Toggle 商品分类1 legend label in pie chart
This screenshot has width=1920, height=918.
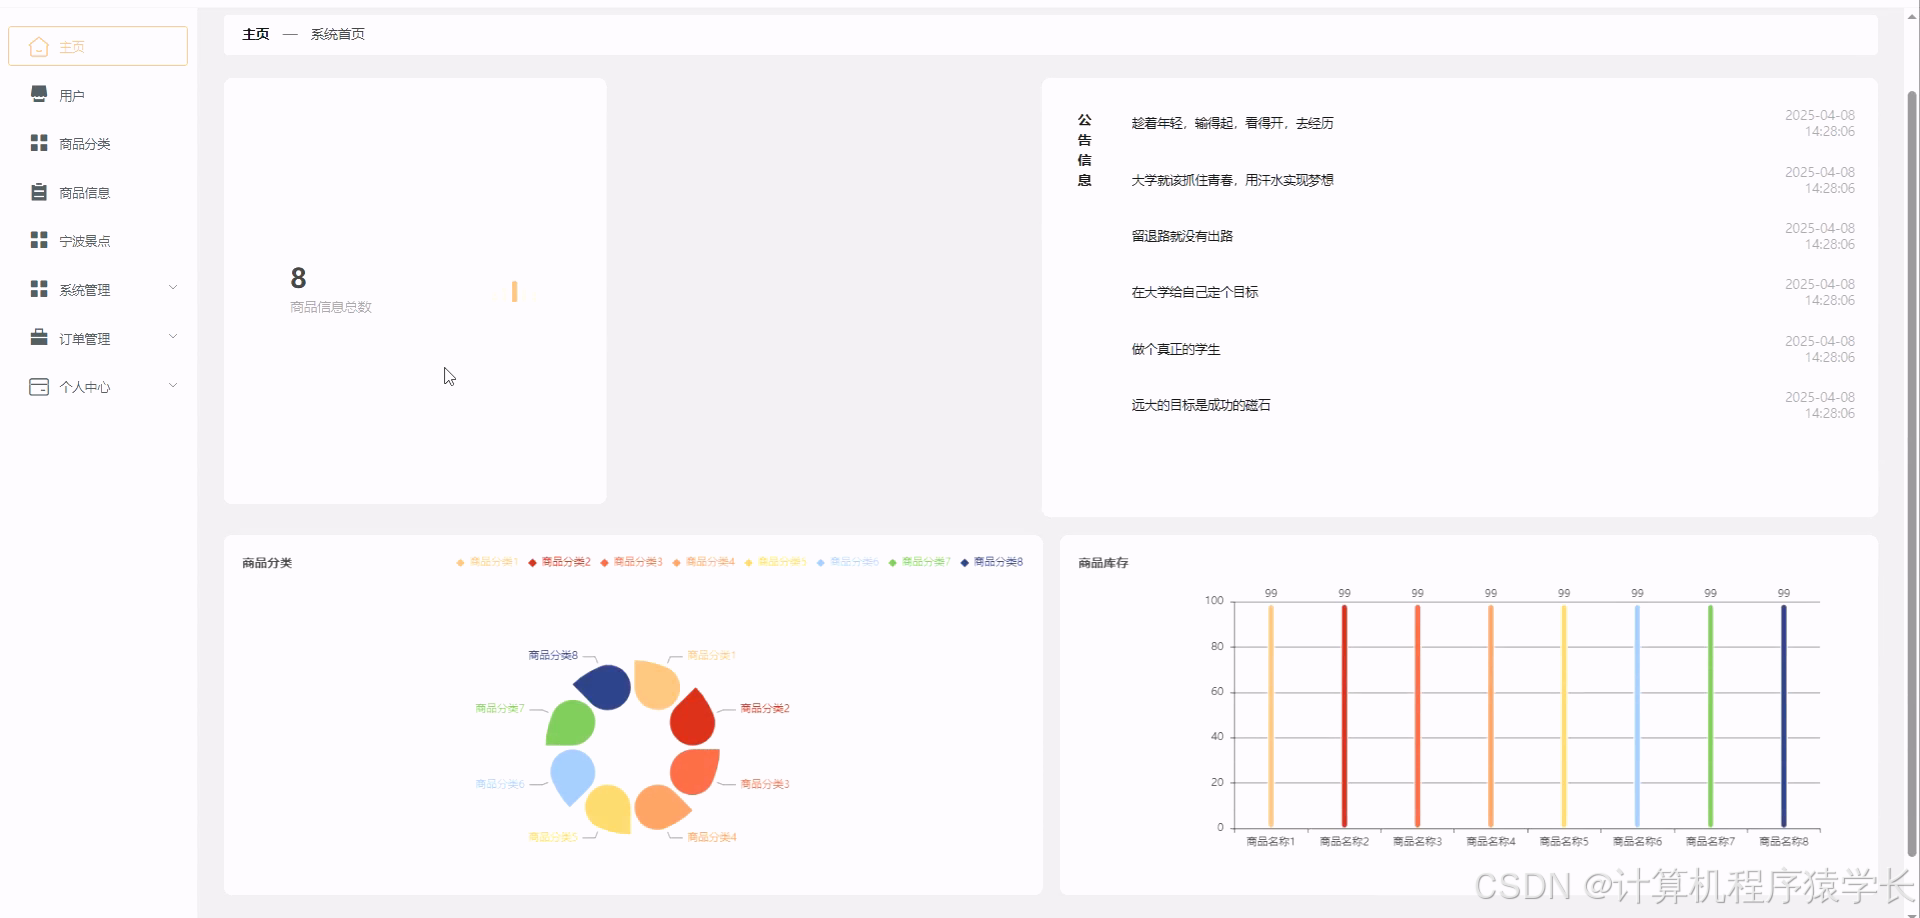[494, 562]
